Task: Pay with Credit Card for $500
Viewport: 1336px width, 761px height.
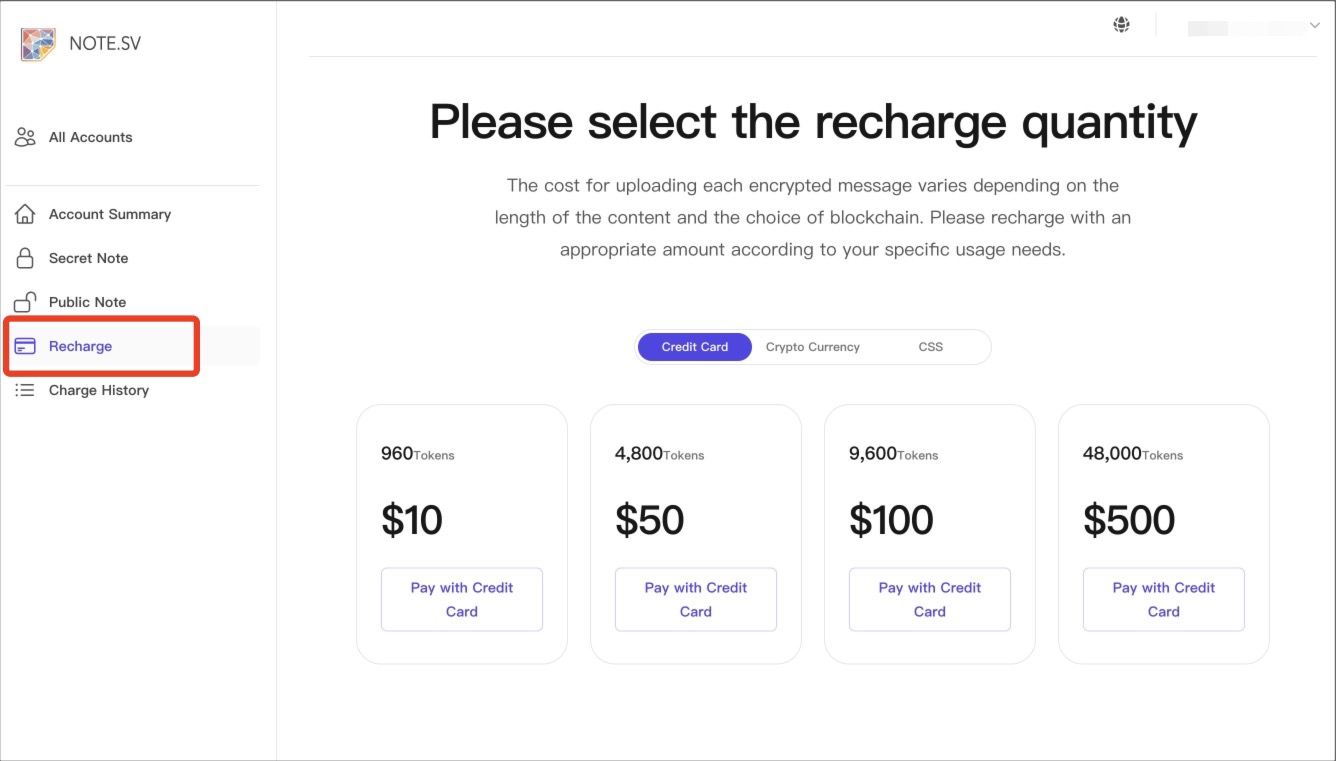Action: pos(1164,600)
